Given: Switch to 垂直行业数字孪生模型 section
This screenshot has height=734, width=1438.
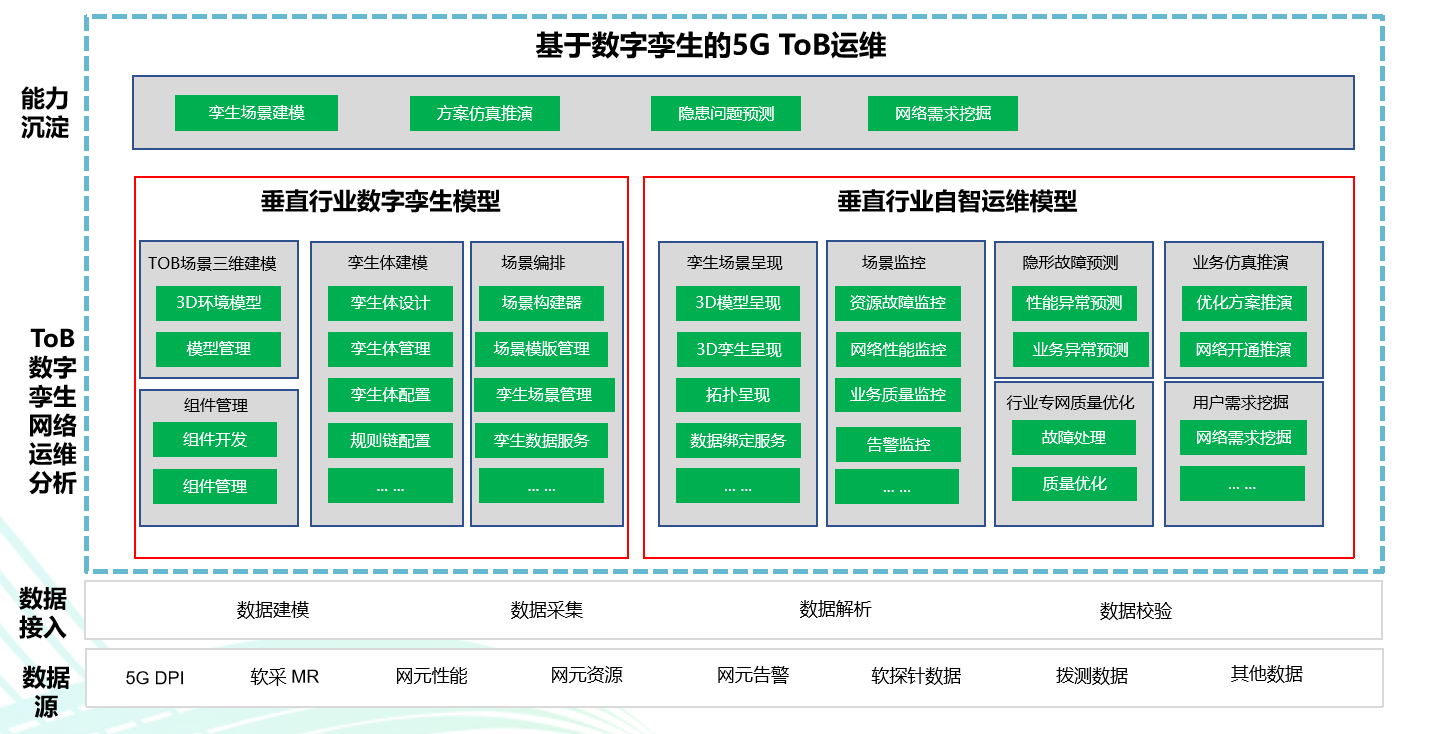Looking at the screenshot, I should coord(382,199).
